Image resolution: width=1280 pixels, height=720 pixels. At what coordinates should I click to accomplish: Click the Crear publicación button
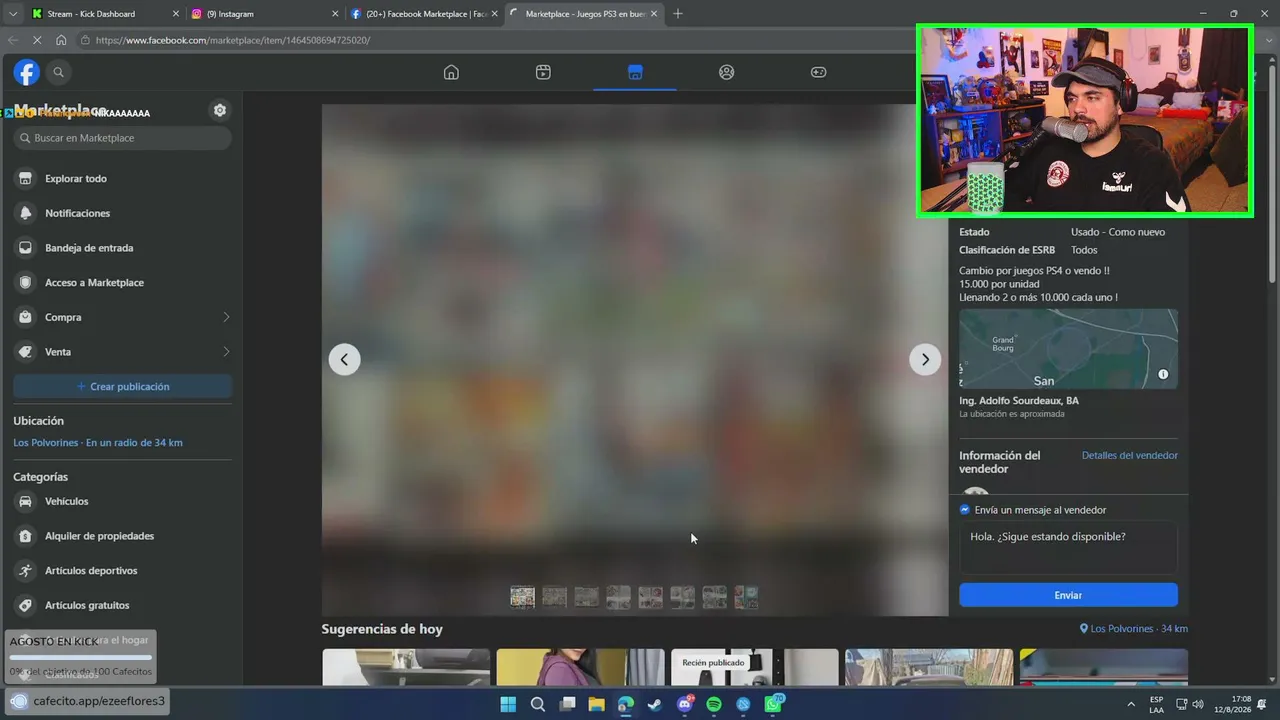click(123, 386)
